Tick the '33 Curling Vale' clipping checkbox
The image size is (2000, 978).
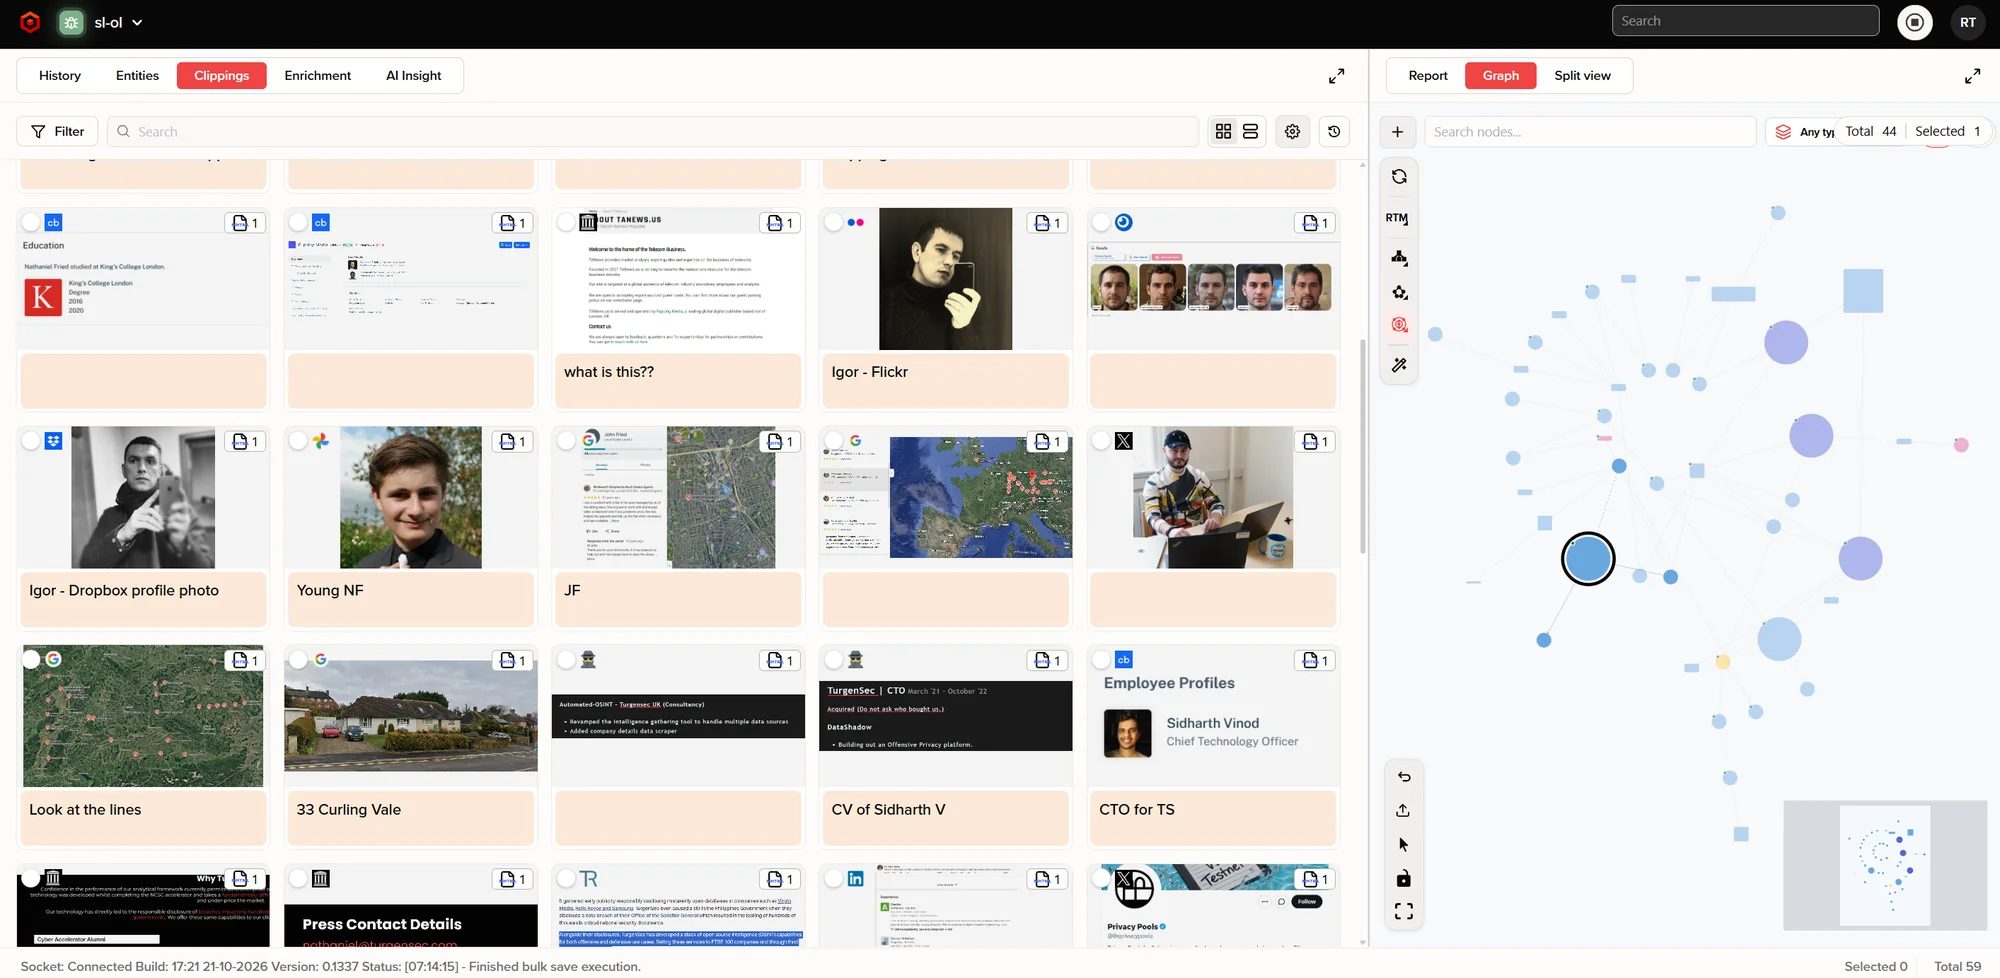298,660
